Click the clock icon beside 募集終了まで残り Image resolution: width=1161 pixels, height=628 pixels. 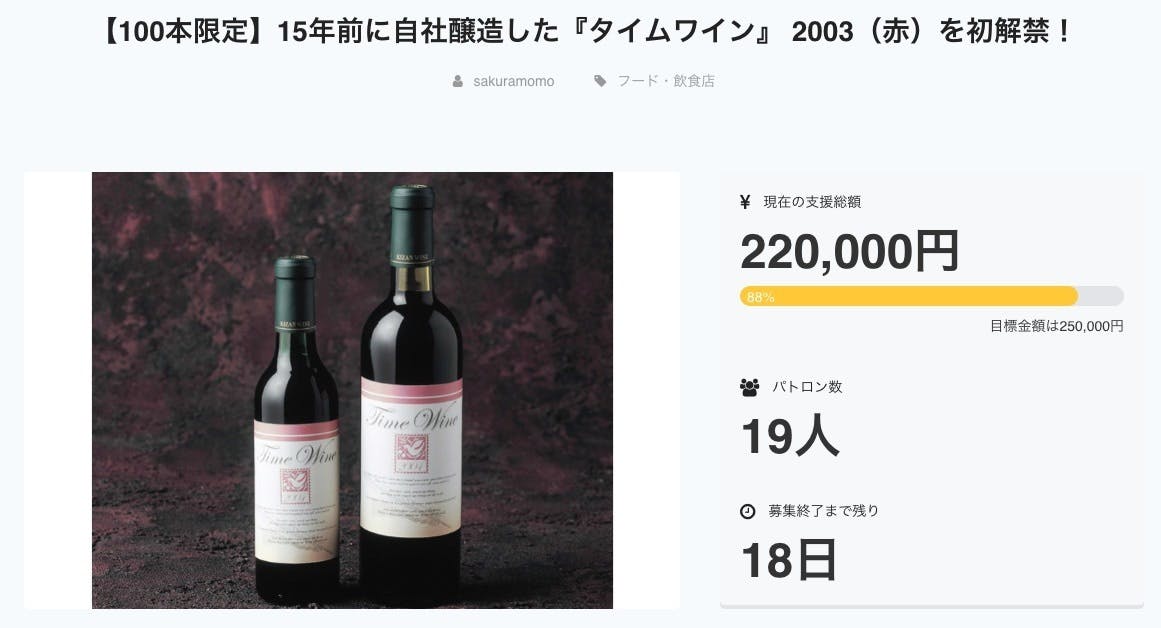748,511
